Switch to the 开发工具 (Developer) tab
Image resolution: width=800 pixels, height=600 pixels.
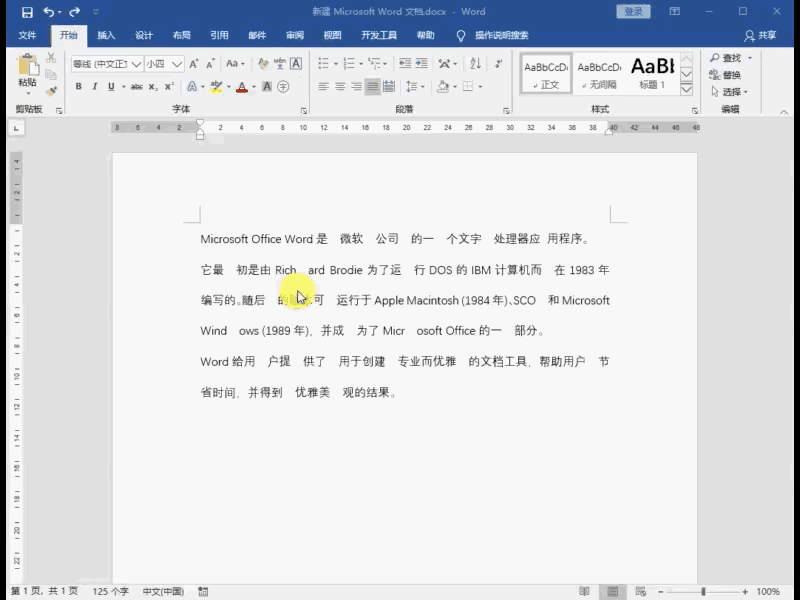pyautogui.click(x=379, y=35)
